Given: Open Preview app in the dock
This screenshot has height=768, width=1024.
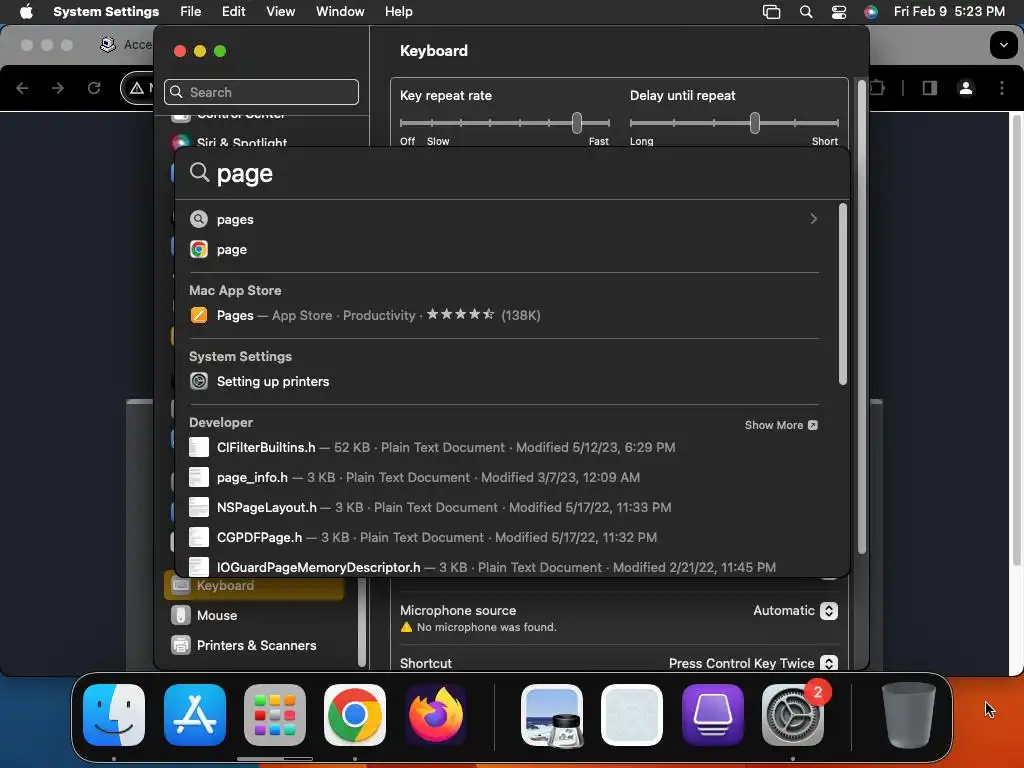Looking at the screenshot, I should (552, 715).
